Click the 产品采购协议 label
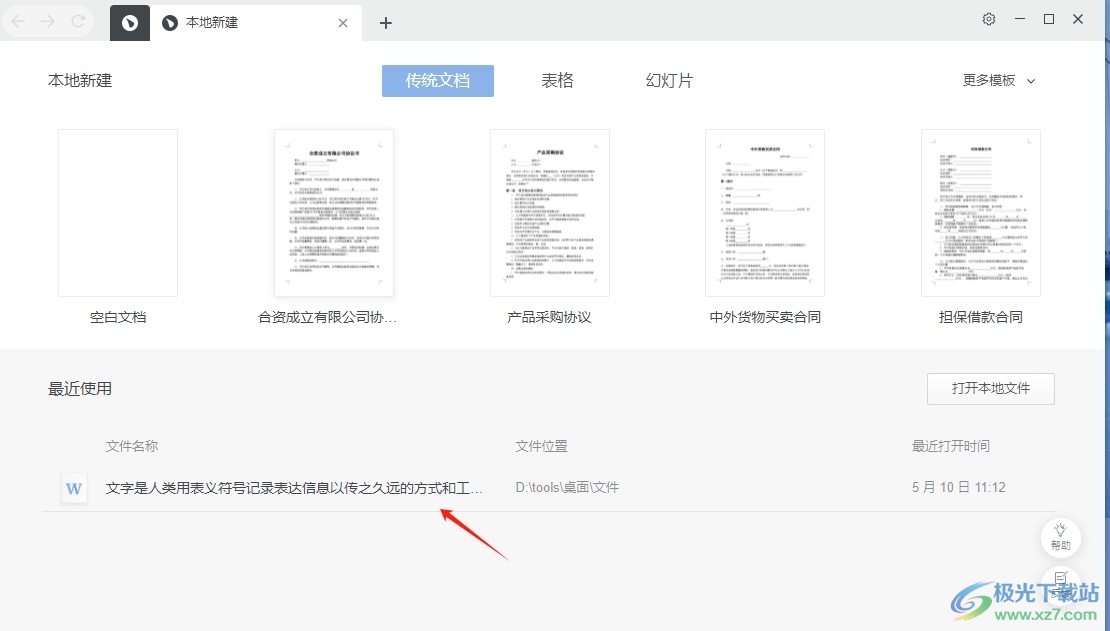This screenshot has width=1110, height=631. [x=549, y=317]
